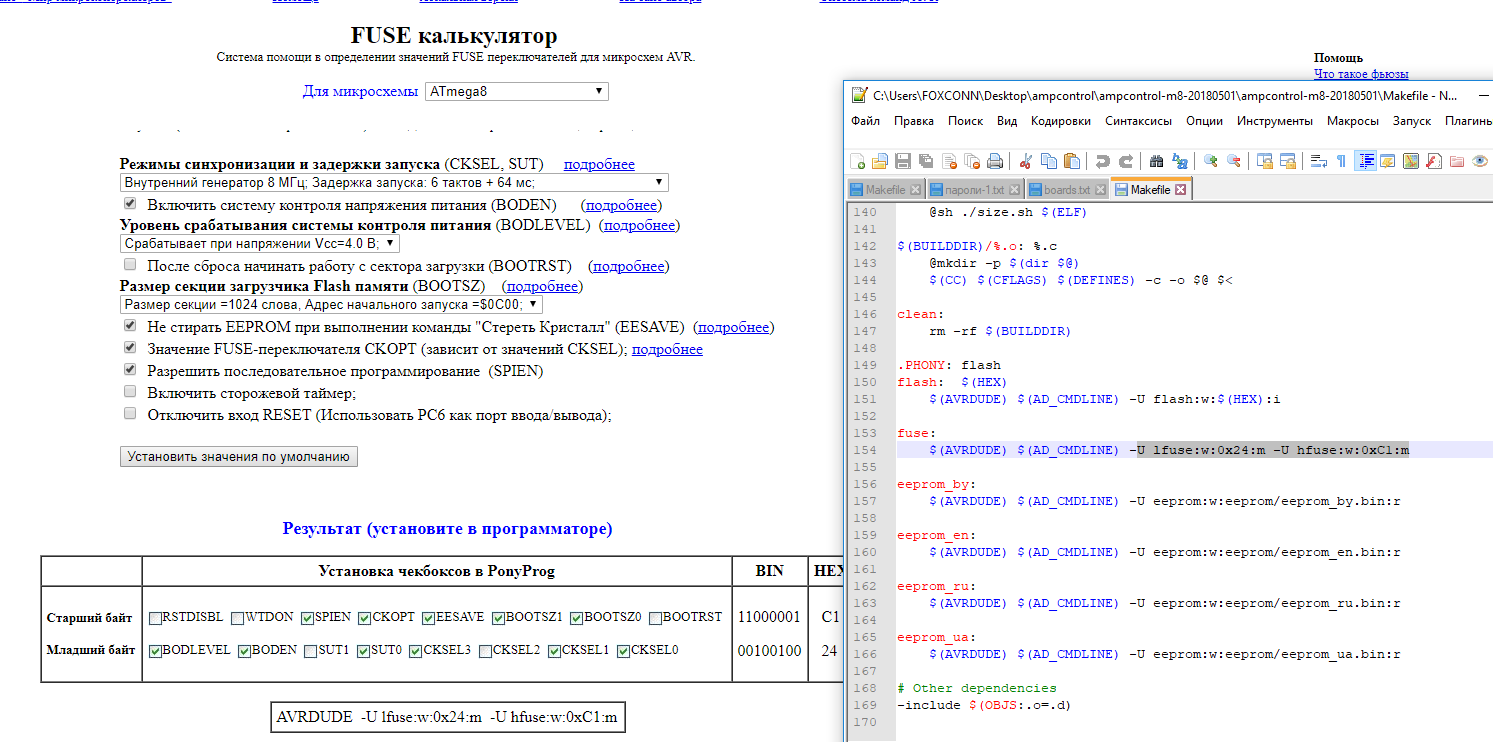Open the Document Map panel icon

(x=1411, y=161)
